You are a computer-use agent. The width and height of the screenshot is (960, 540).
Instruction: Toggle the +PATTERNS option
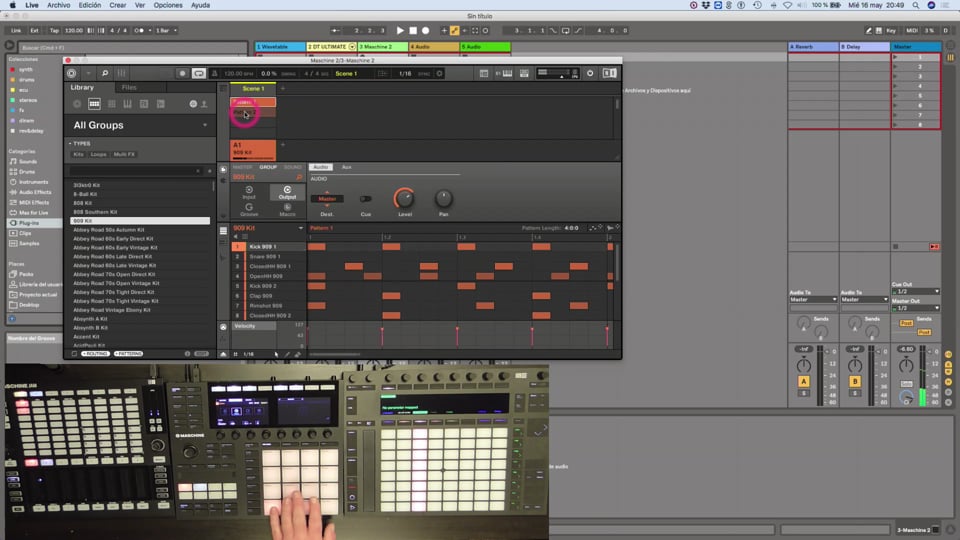point(128,354)
